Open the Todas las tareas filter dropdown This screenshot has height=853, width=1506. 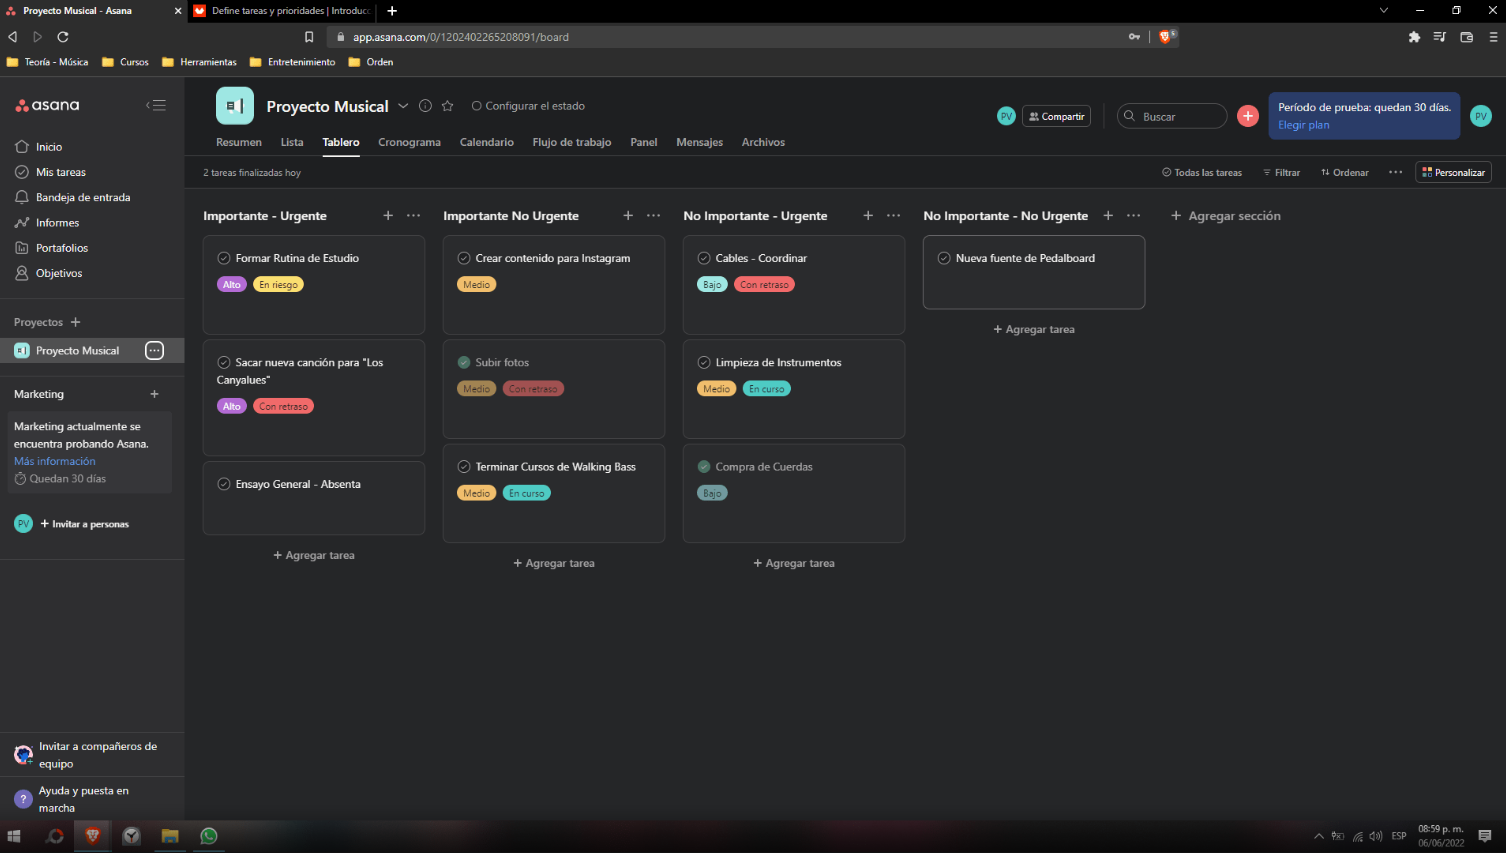click(x=1202, y=173)
